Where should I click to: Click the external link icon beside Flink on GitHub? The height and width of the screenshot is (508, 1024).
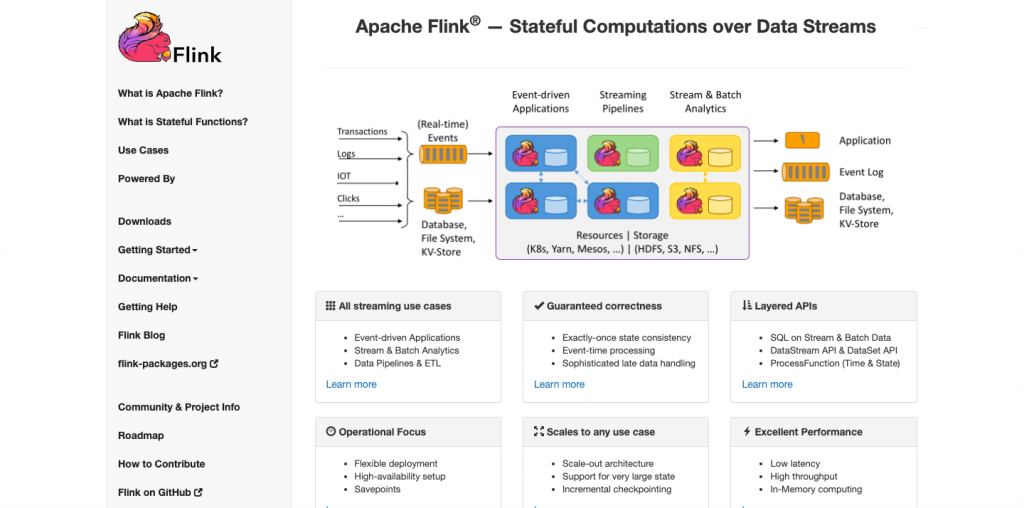199,492
